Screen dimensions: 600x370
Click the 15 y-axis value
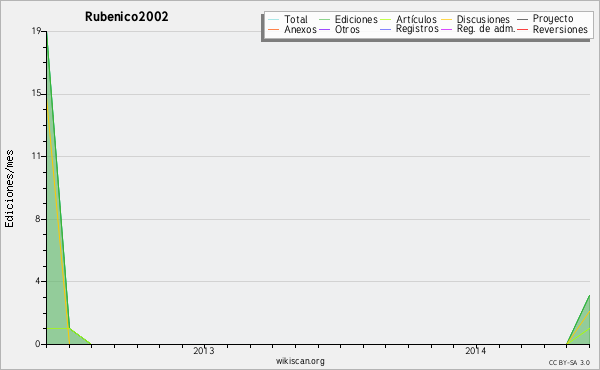(36, 94)
